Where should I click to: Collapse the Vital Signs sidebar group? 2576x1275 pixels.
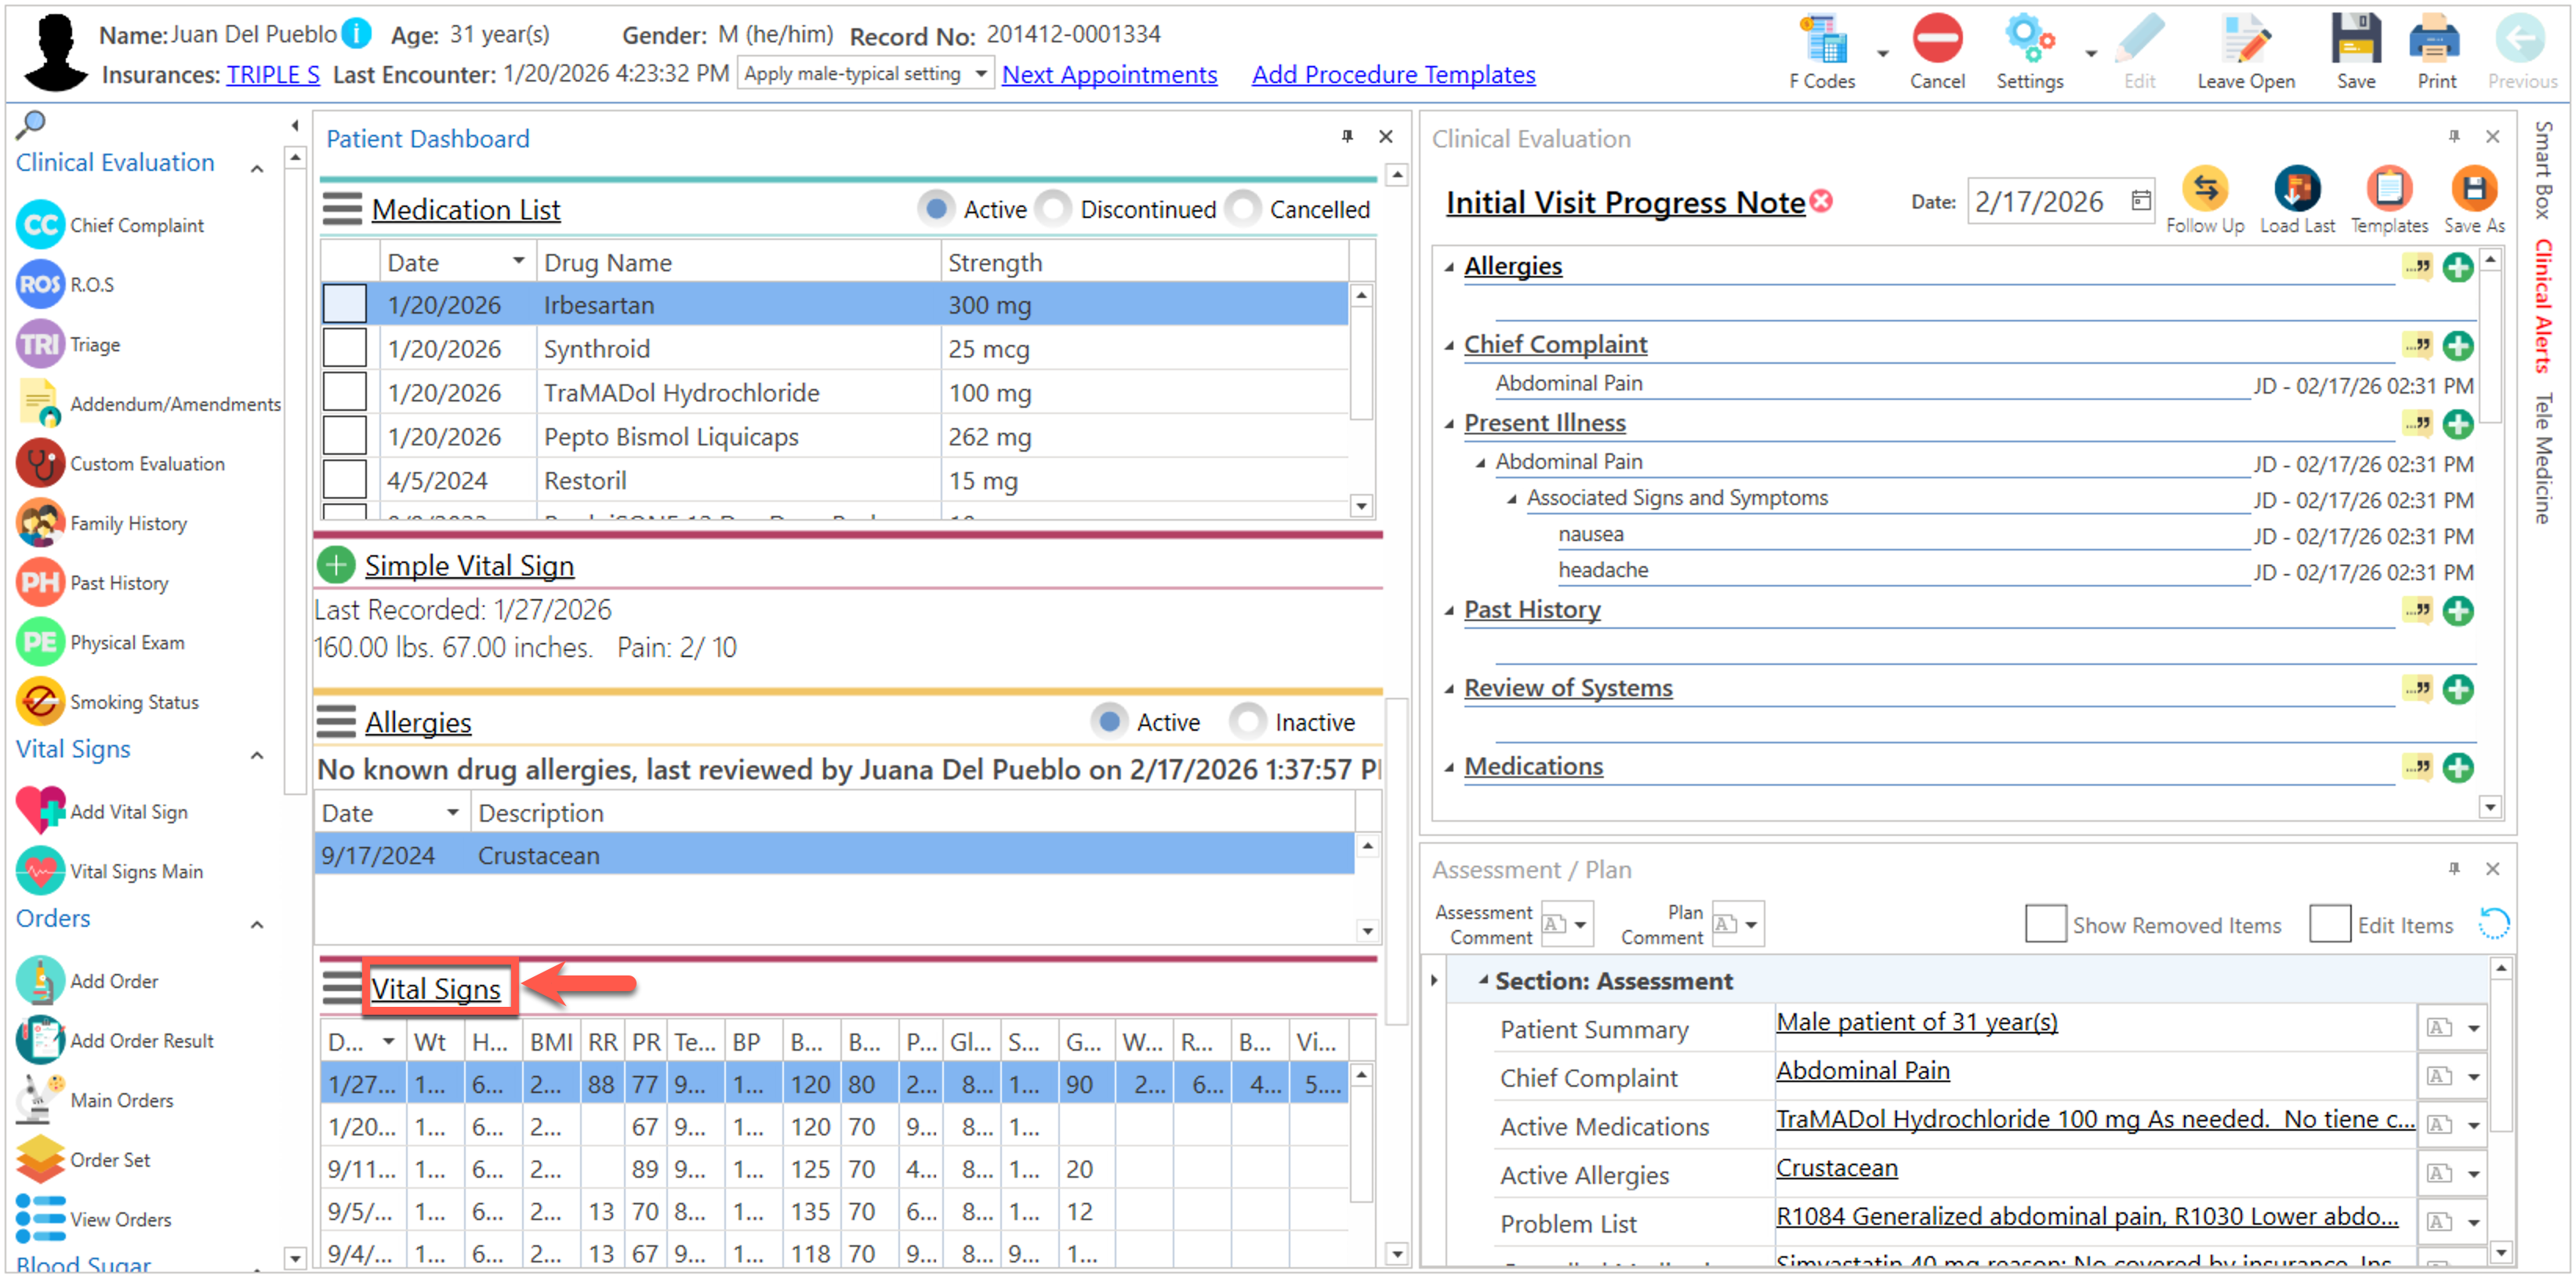pos(257,755)
